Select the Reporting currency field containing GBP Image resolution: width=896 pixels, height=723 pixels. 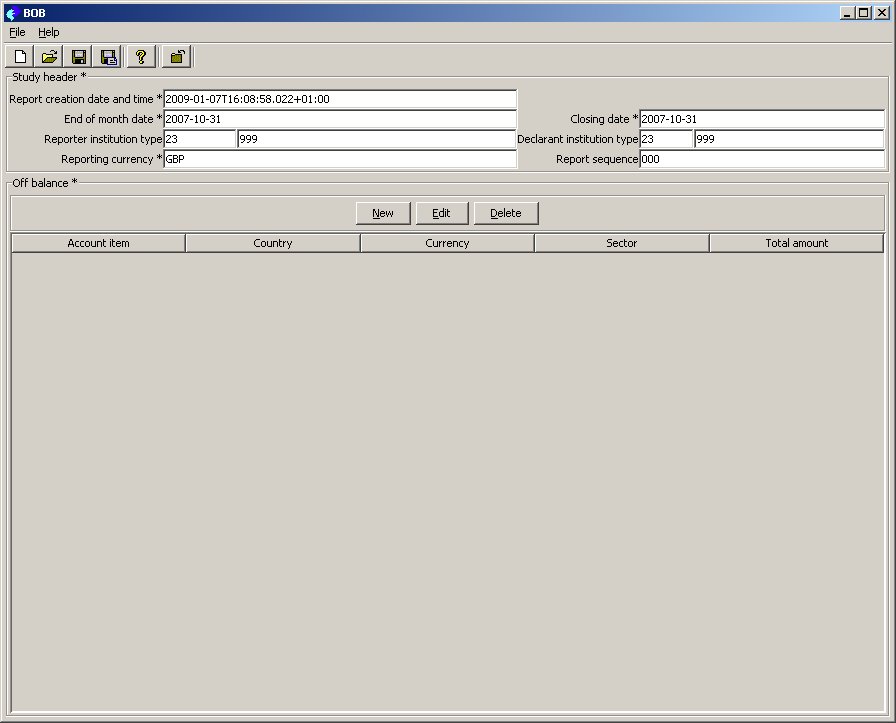340,159
